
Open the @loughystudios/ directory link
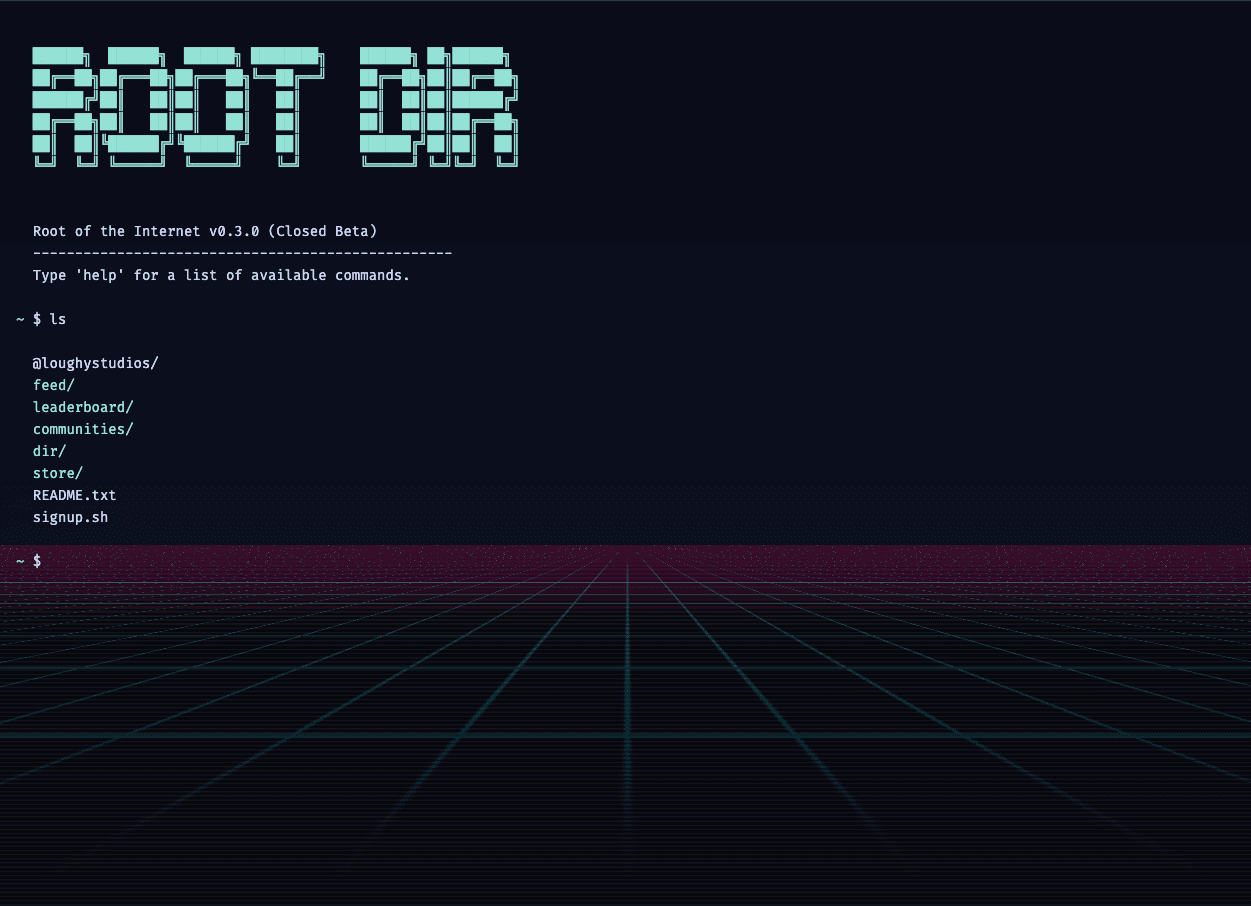click(x=95, y=363)
